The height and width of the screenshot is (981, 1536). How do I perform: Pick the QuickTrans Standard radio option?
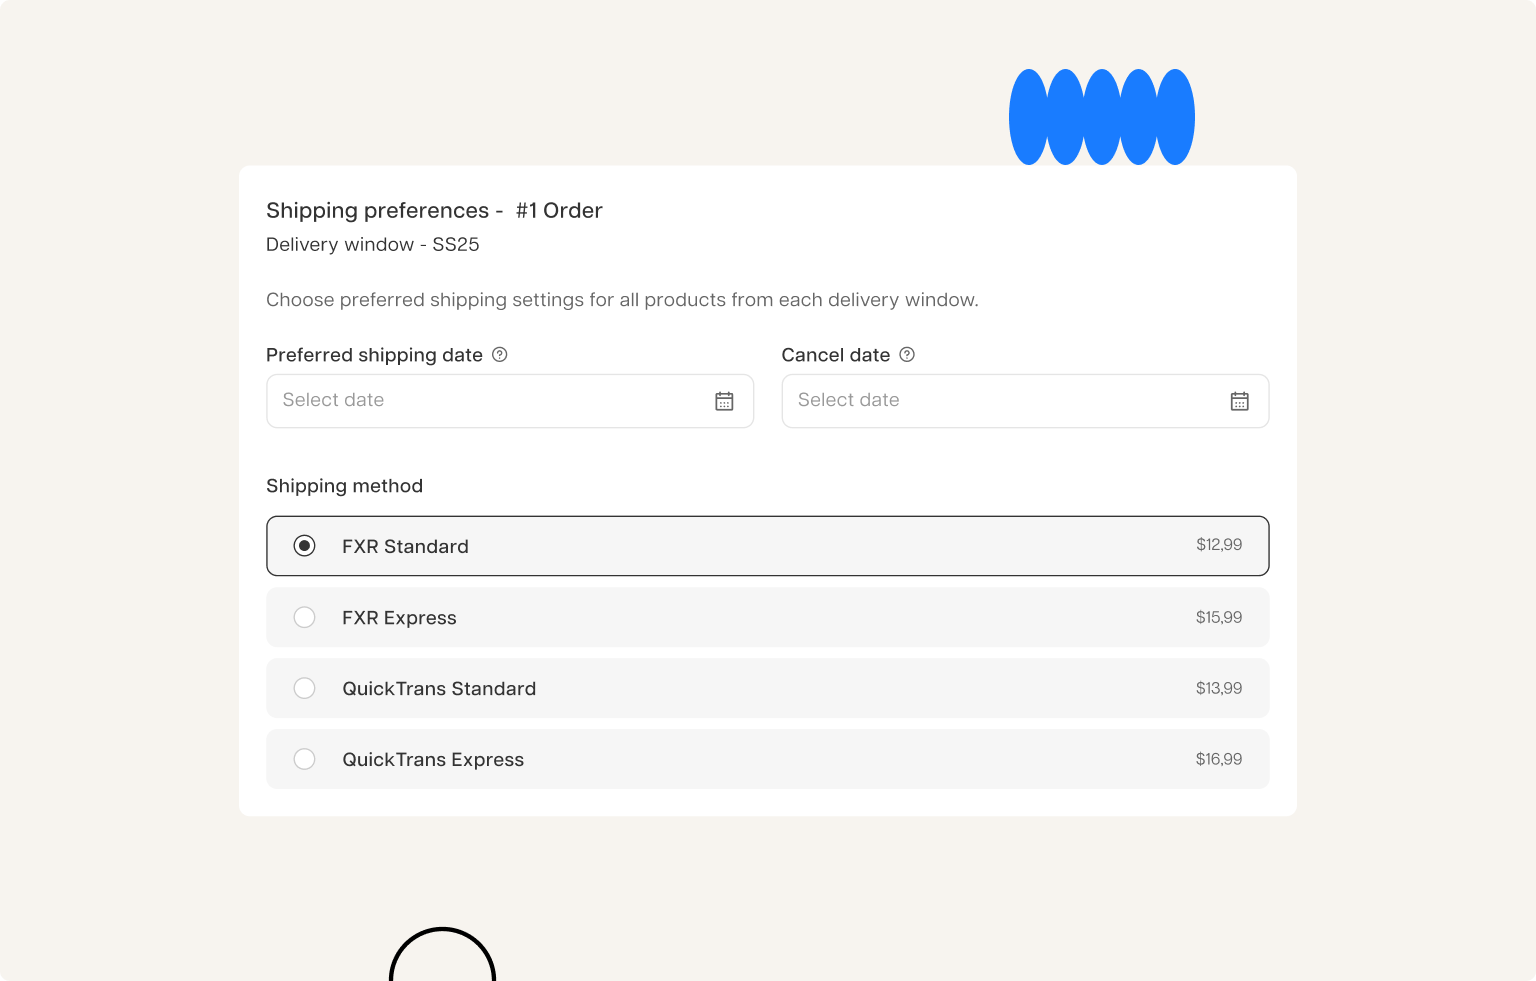point(305,689)
